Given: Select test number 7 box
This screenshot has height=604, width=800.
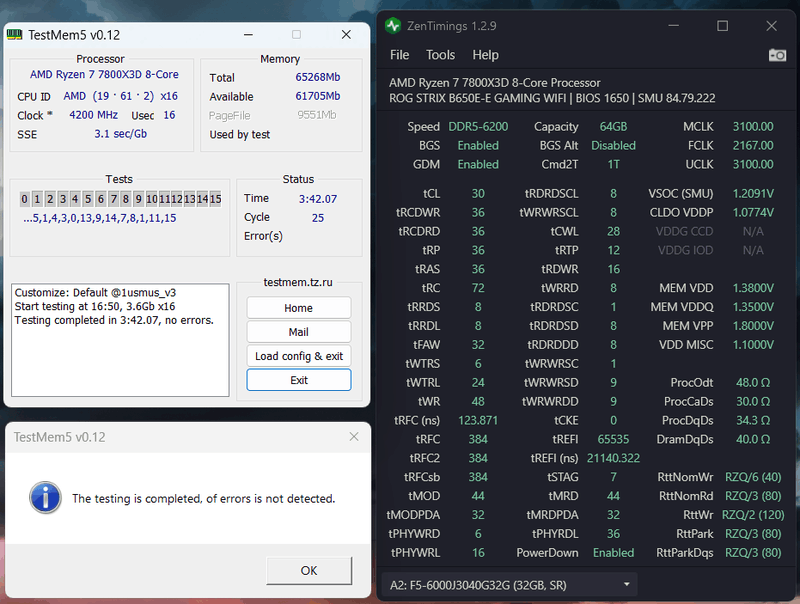Looking at the screenshot, I should coord(113,199).
